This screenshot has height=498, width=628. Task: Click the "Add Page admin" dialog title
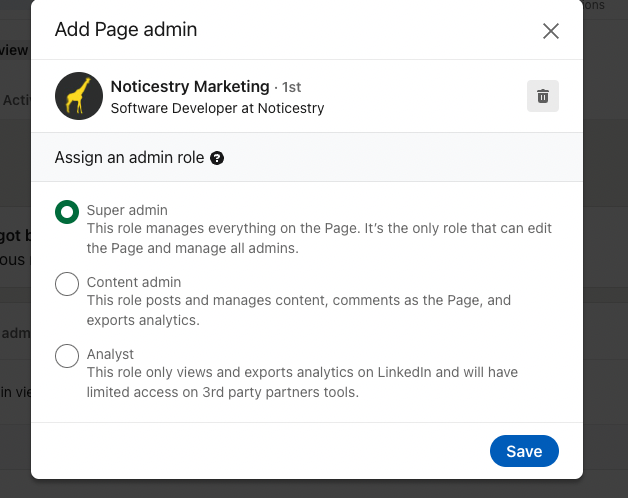pos(126,29)
